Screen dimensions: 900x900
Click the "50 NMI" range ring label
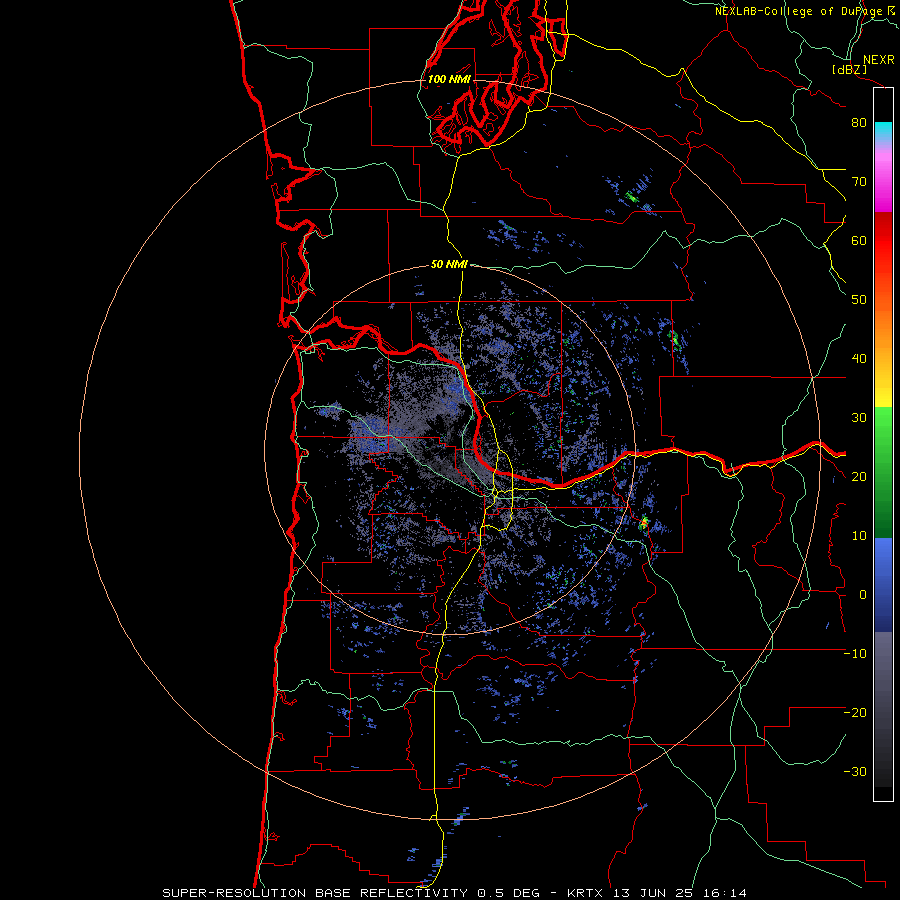(449, 265)
